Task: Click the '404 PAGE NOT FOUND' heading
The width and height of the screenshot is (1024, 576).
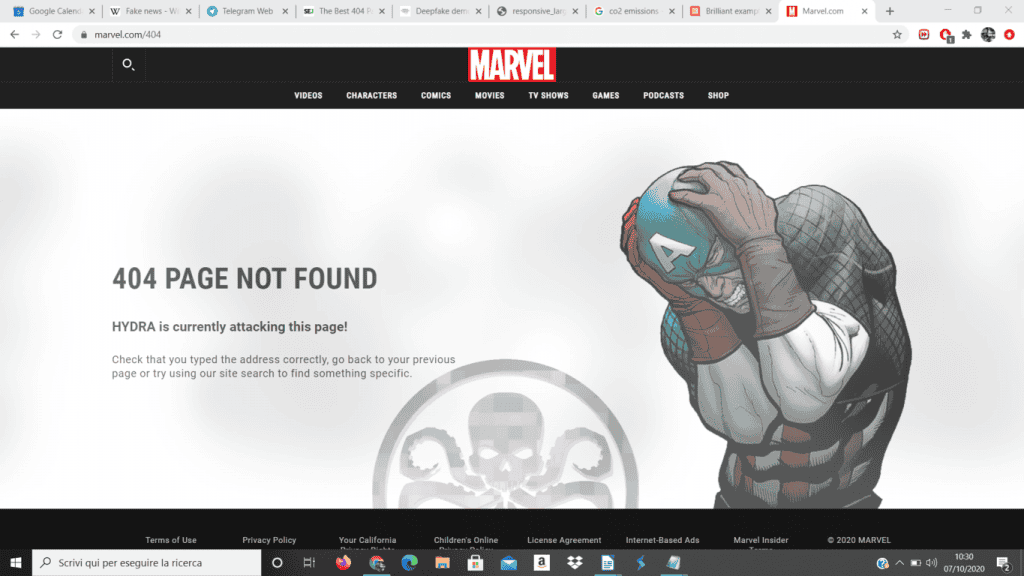Action: click(x=245, y=279)
